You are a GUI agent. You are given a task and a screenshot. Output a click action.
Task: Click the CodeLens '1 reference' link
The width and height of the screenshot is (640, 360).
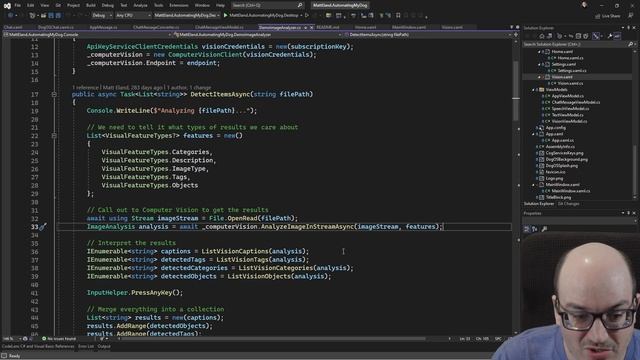(x=85, y=87)
